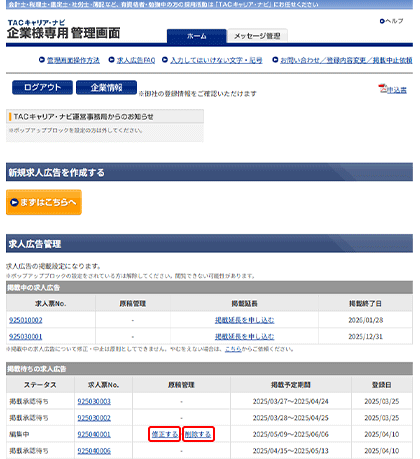420x459 pixels.
Task: Click 掲載延長を申し込む for posting ending 2025/12/31
Action: pos(244,337)
